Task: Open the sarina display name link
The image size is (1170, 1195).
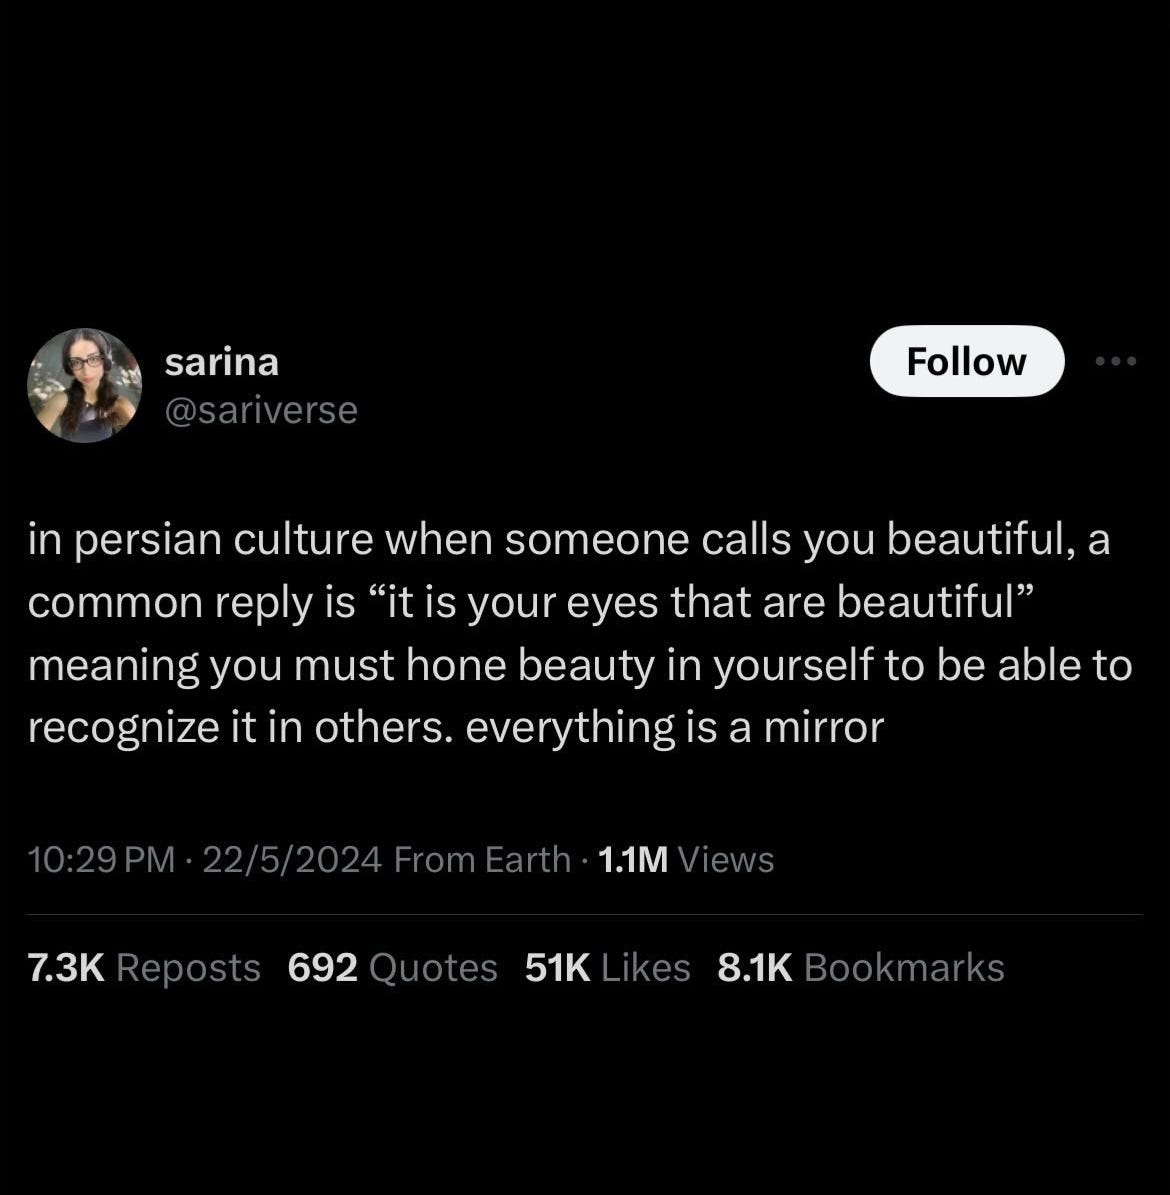Action: [222, 362]
